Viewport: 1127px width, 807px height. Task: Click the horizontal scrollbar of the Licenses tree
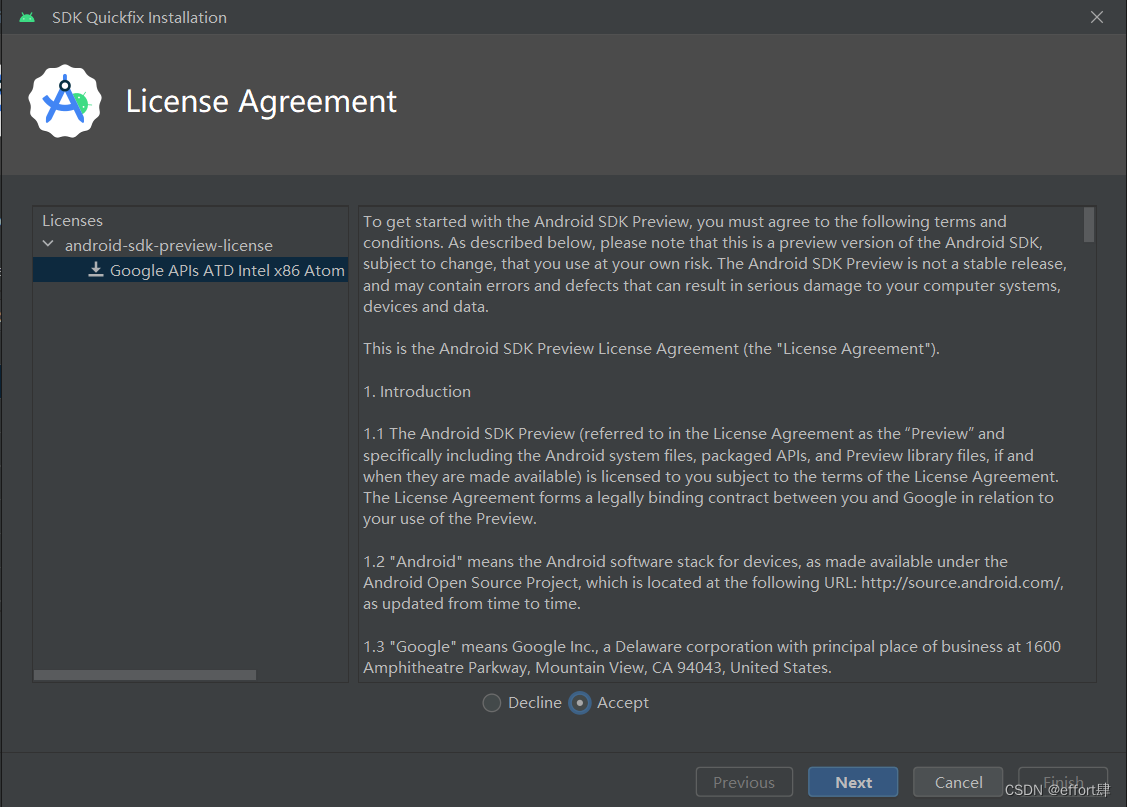click(144, 675)
